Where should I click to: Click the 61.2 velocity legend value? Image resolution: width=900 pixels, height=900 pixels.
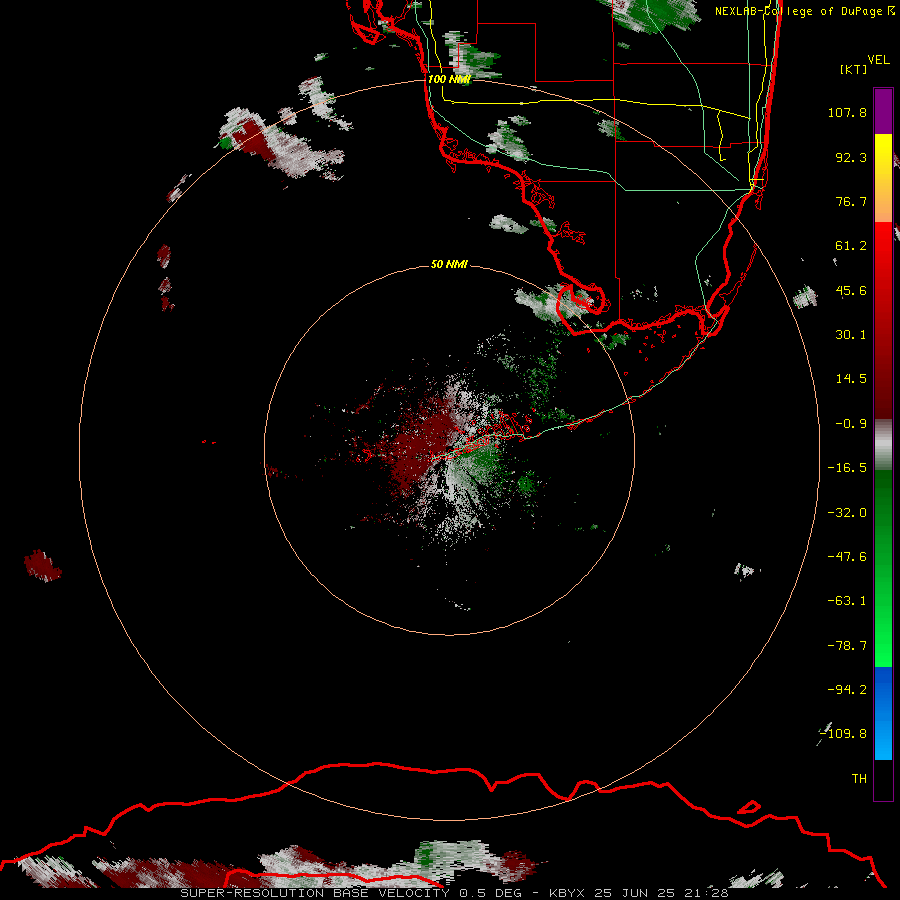point(851,246)
